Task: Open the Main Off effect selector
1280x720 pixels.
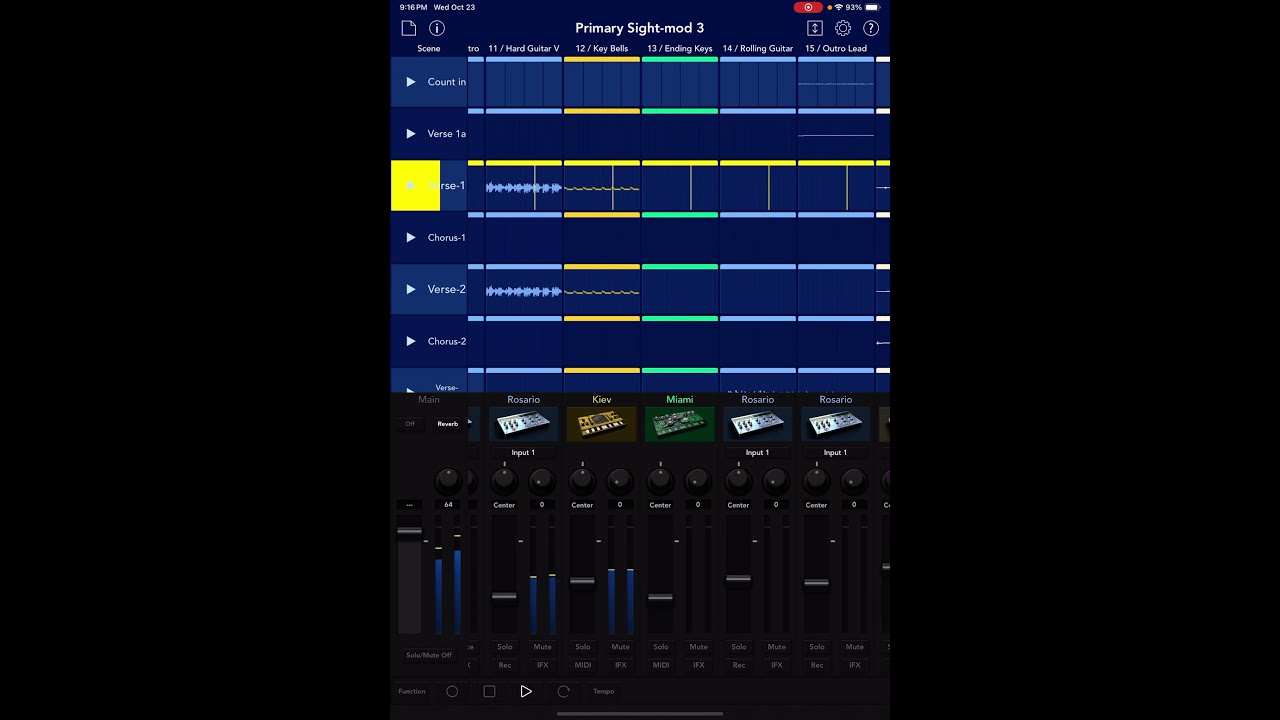Action: [x=410, y=424]
